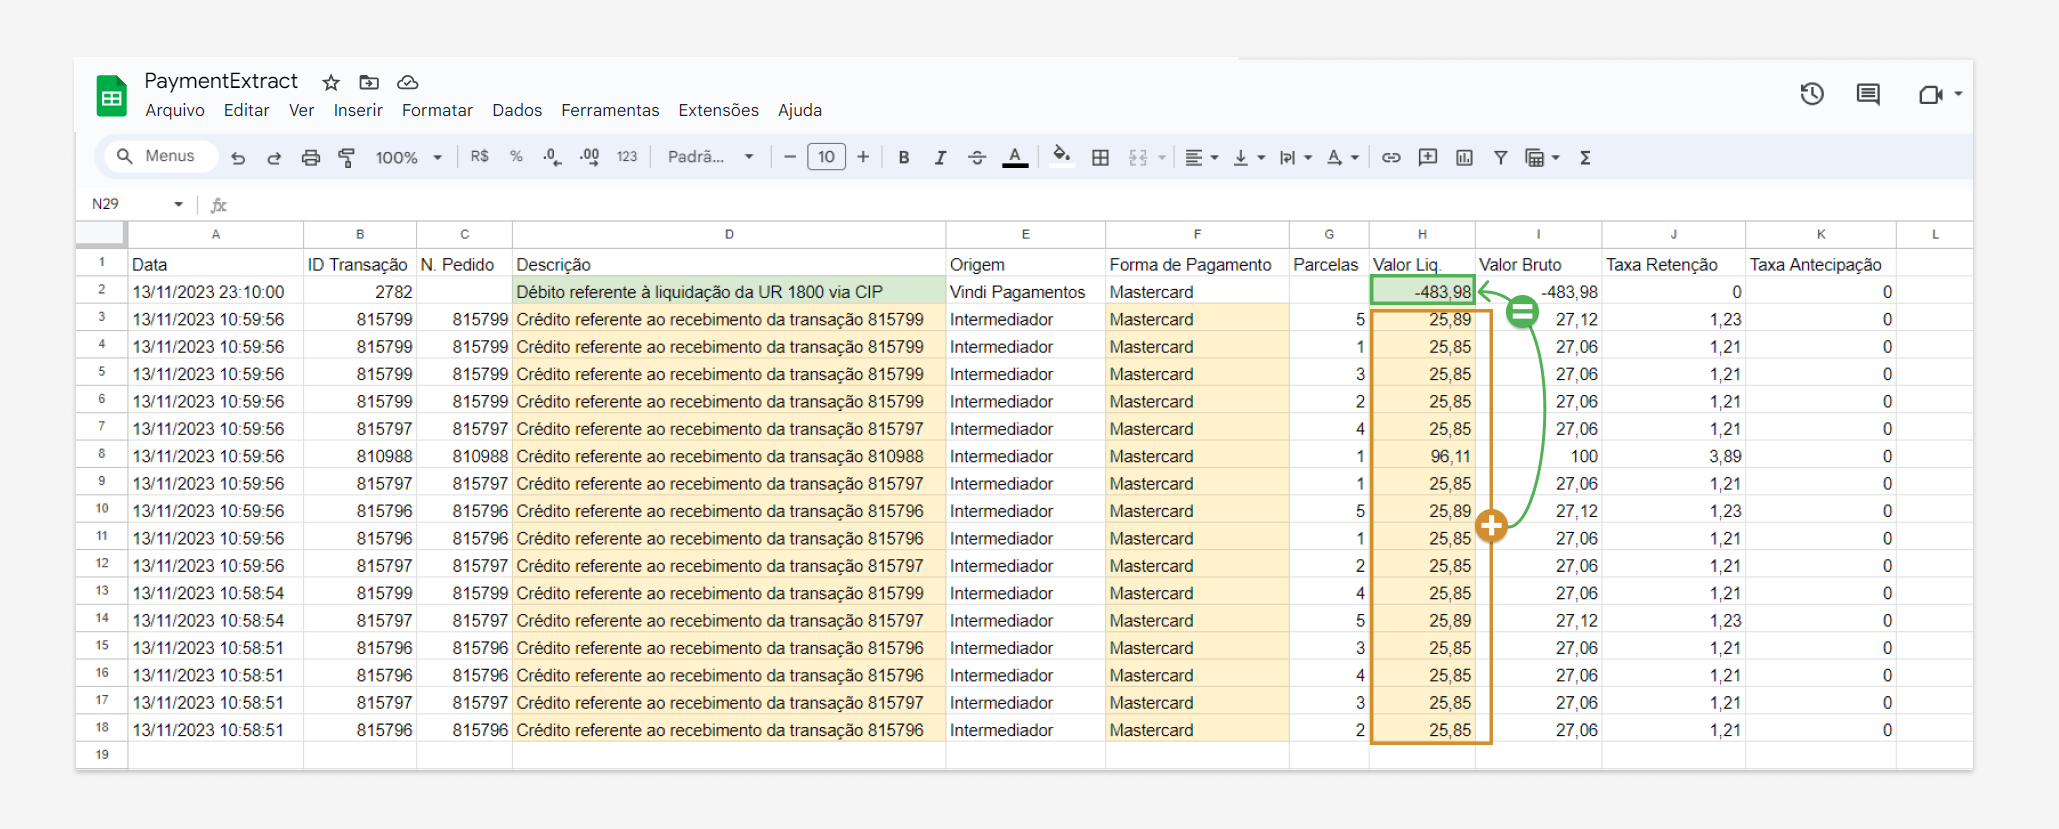
Task: Open the Formatar menu
Action: pyautogui.click(x=437, y=110)
